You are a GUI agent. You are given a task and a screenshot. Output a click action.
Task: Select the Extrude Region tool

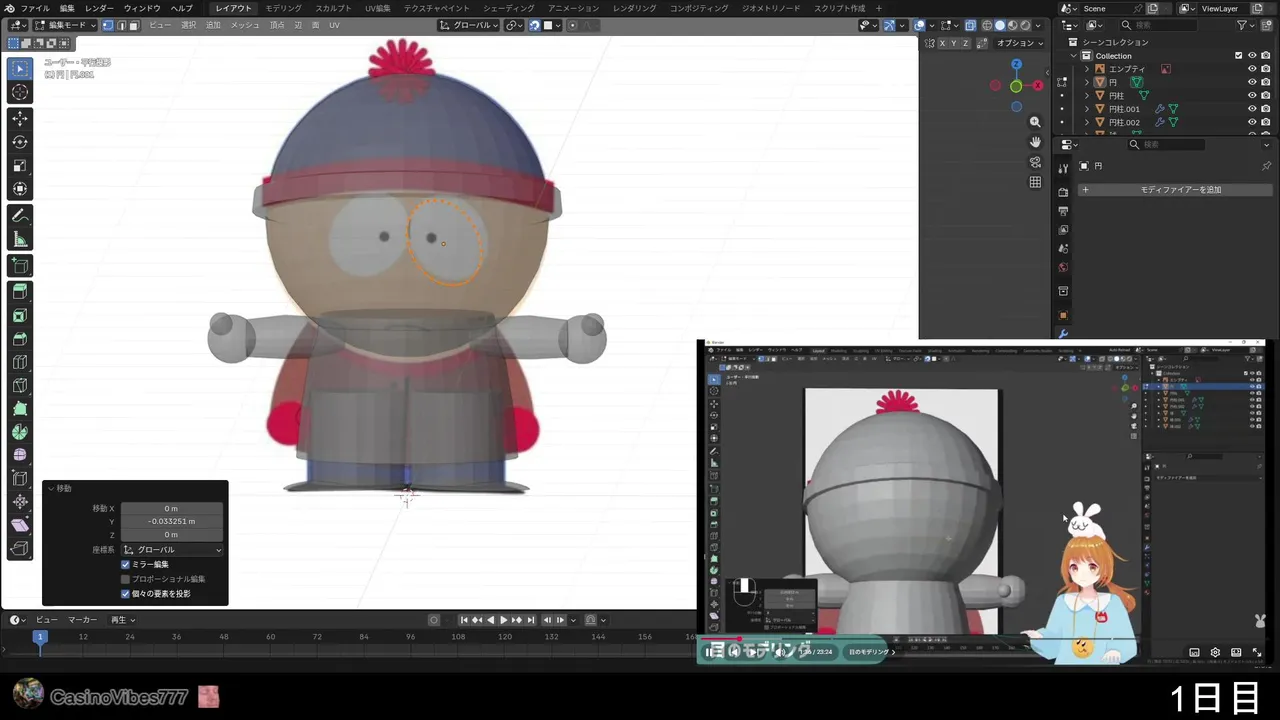point(20,292)
